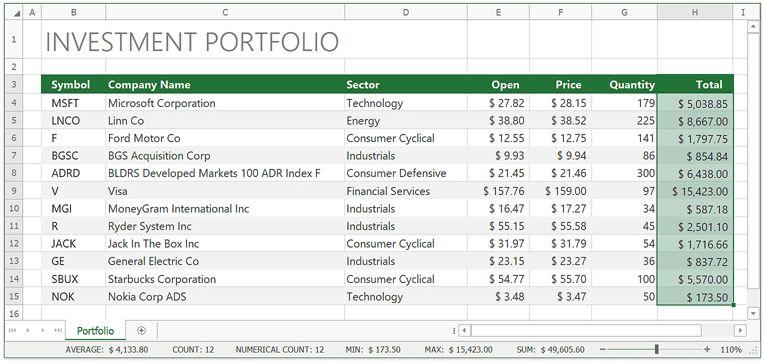The image size is (765, 363).
Task: Select column G header
Action: (624, 13)
